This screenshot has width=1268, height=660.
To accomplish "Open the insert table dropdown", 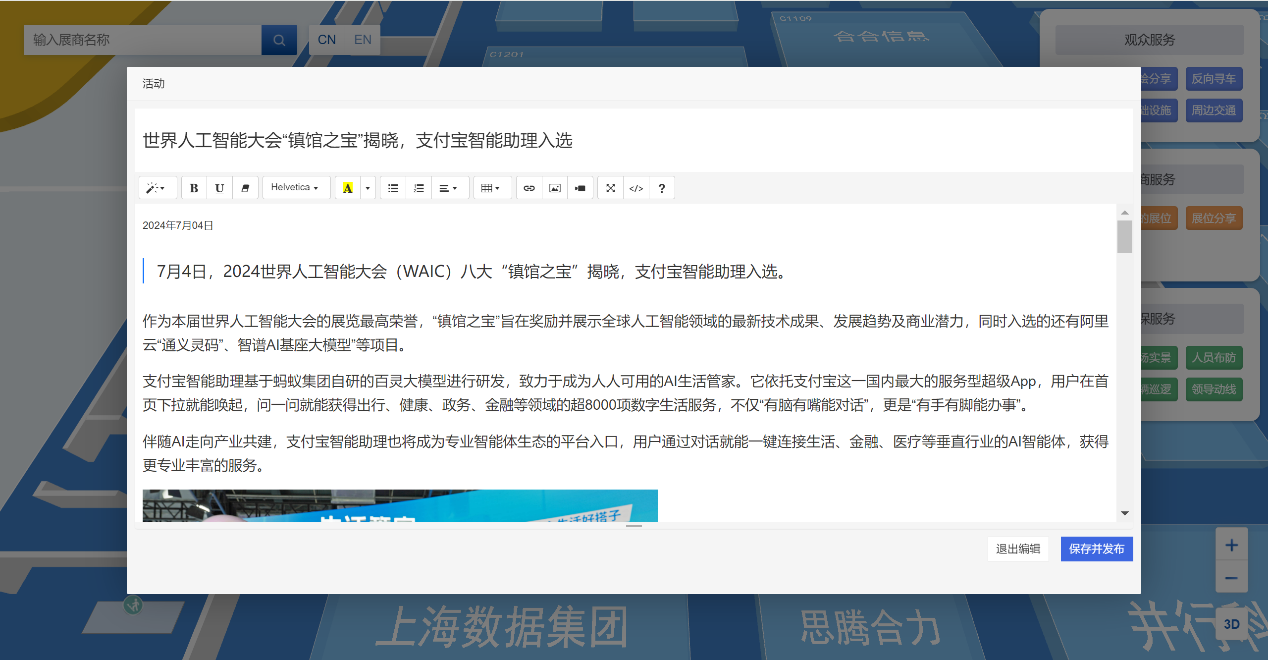I will tap(492, 188).
